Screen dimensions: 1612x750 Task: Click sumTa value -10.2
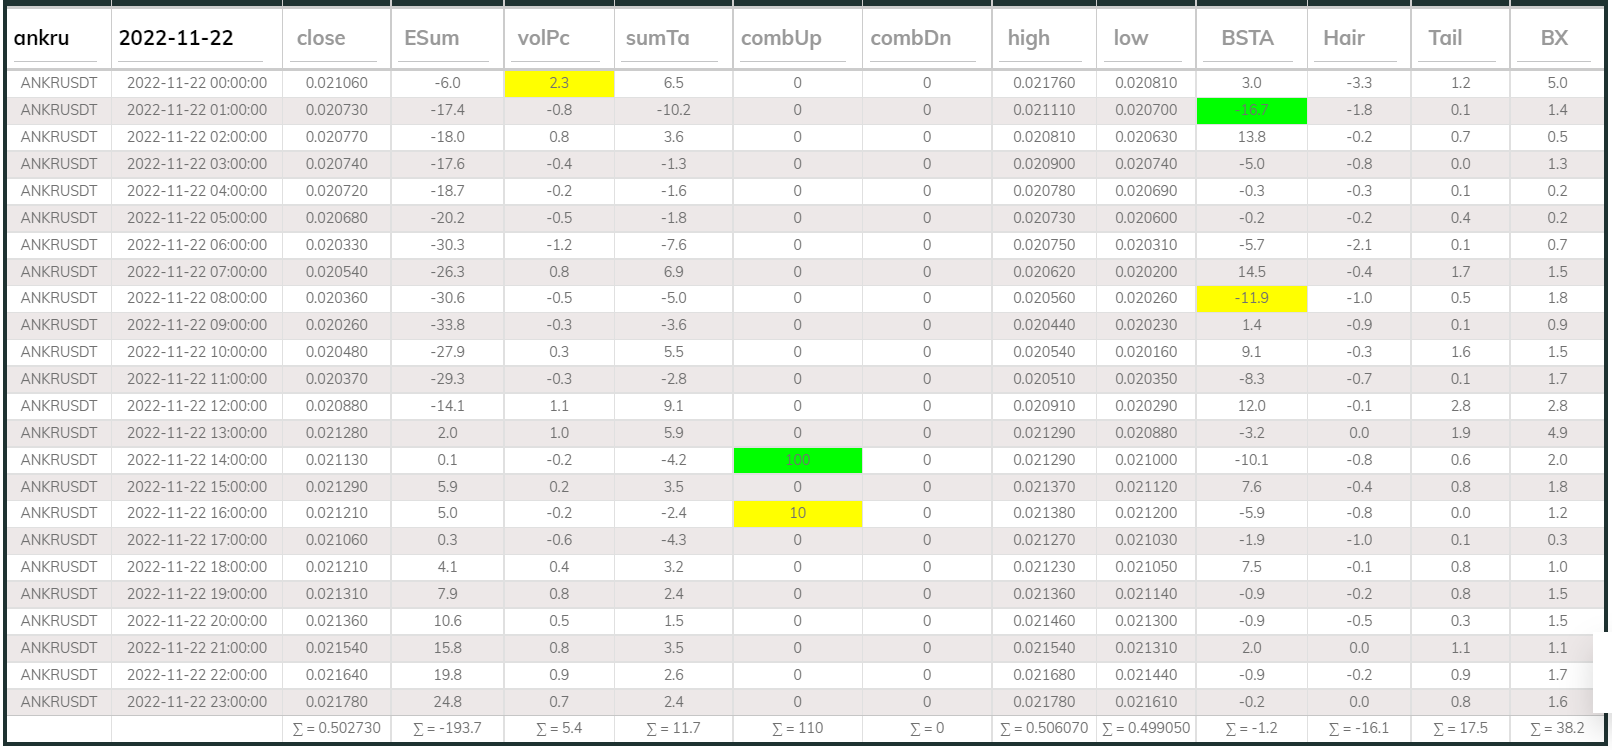point(673,110)
